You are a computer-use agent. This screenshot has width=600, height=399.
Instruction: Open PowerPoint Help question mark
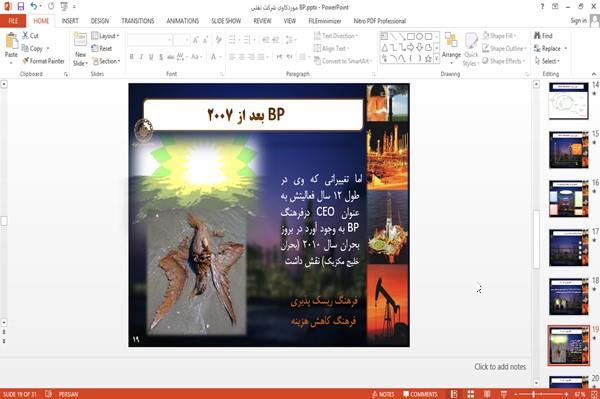542,7
